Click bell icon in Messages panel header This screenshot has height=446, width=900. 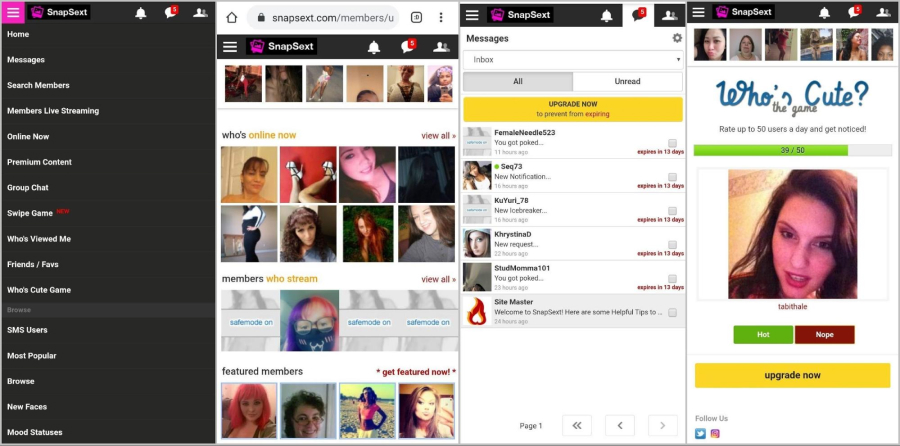[x=606, y=15]
